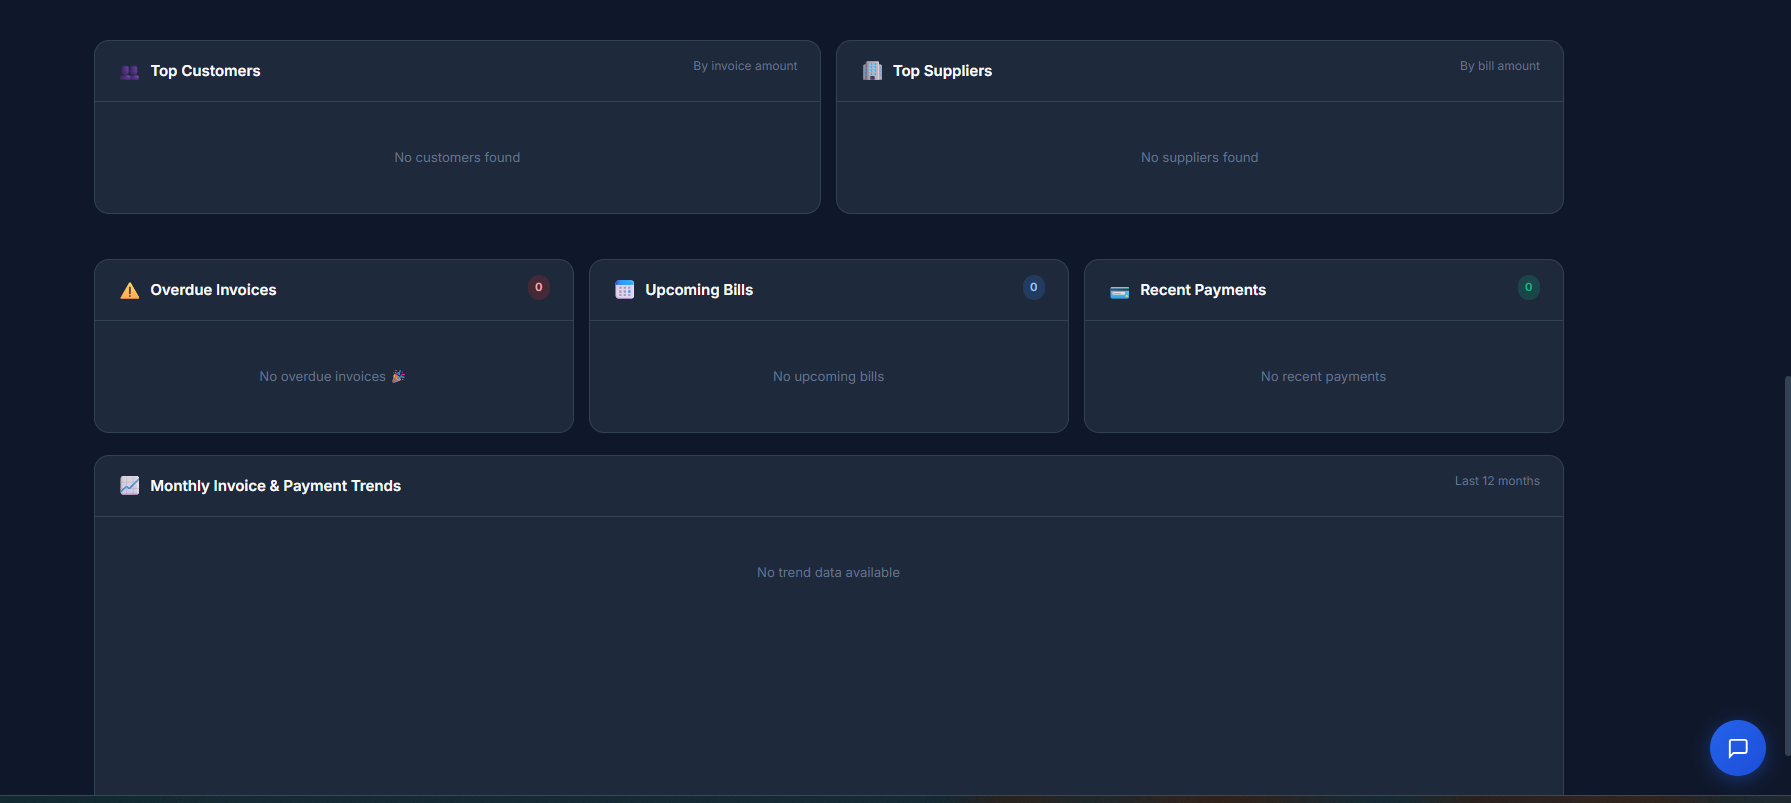This screenshot has height=803, width=1791.
Task: Click the red Overdue Invoices count badge
Action: point(539,288)
